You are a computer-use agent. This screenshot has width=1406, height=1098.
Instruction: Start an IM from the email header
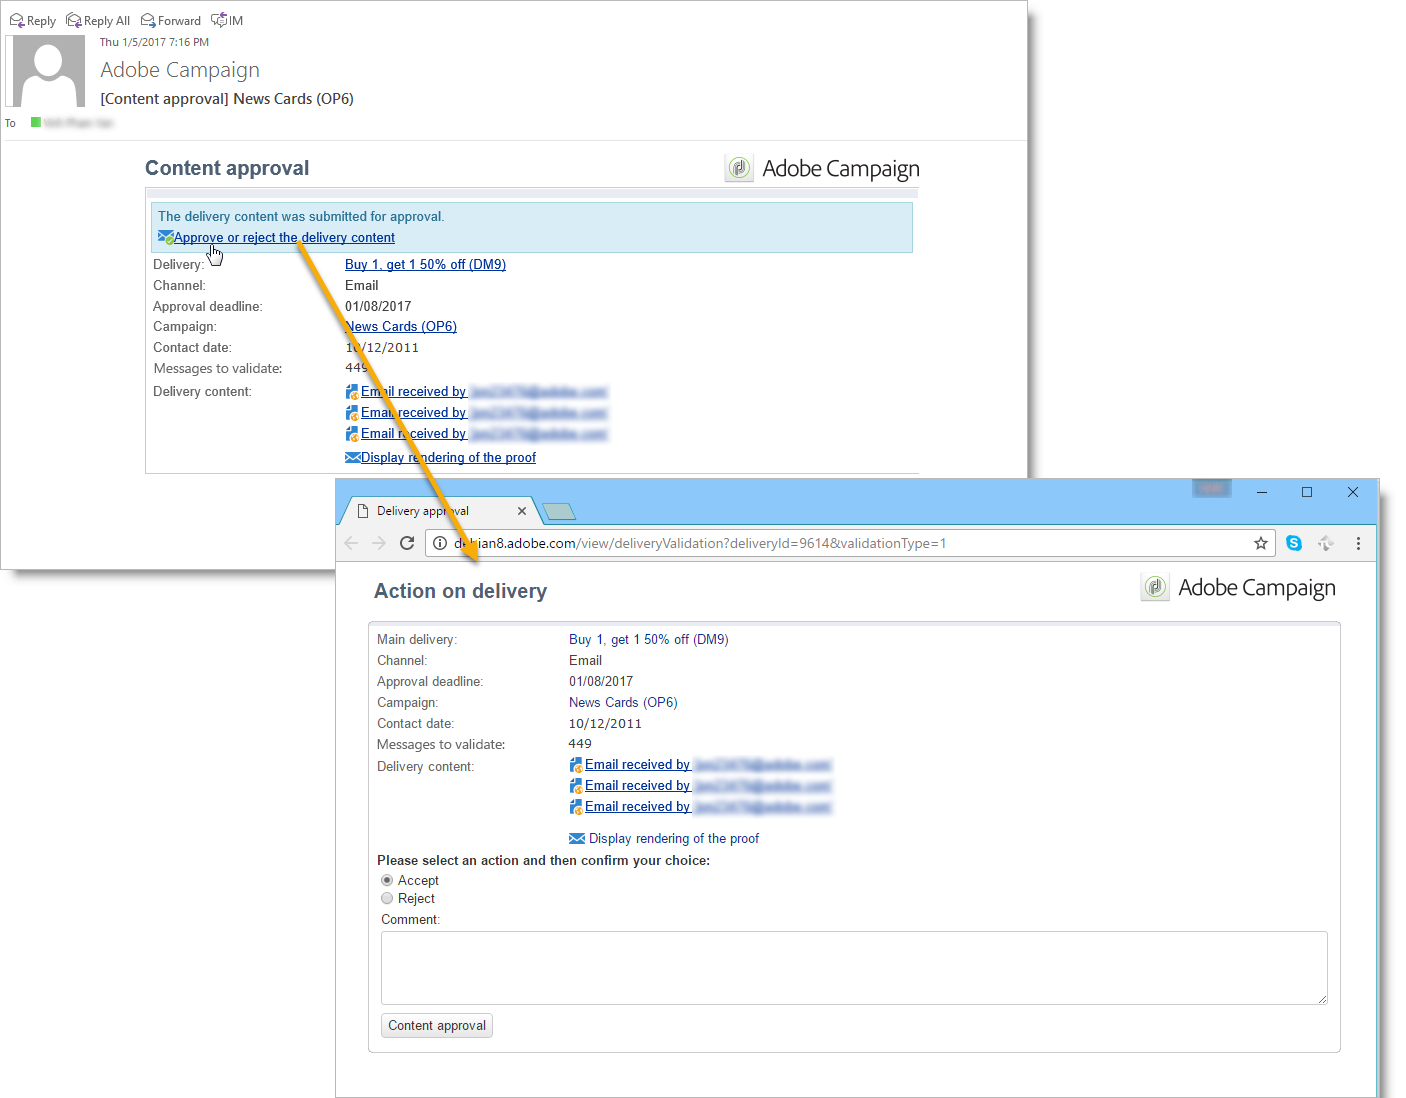point(227,20)
